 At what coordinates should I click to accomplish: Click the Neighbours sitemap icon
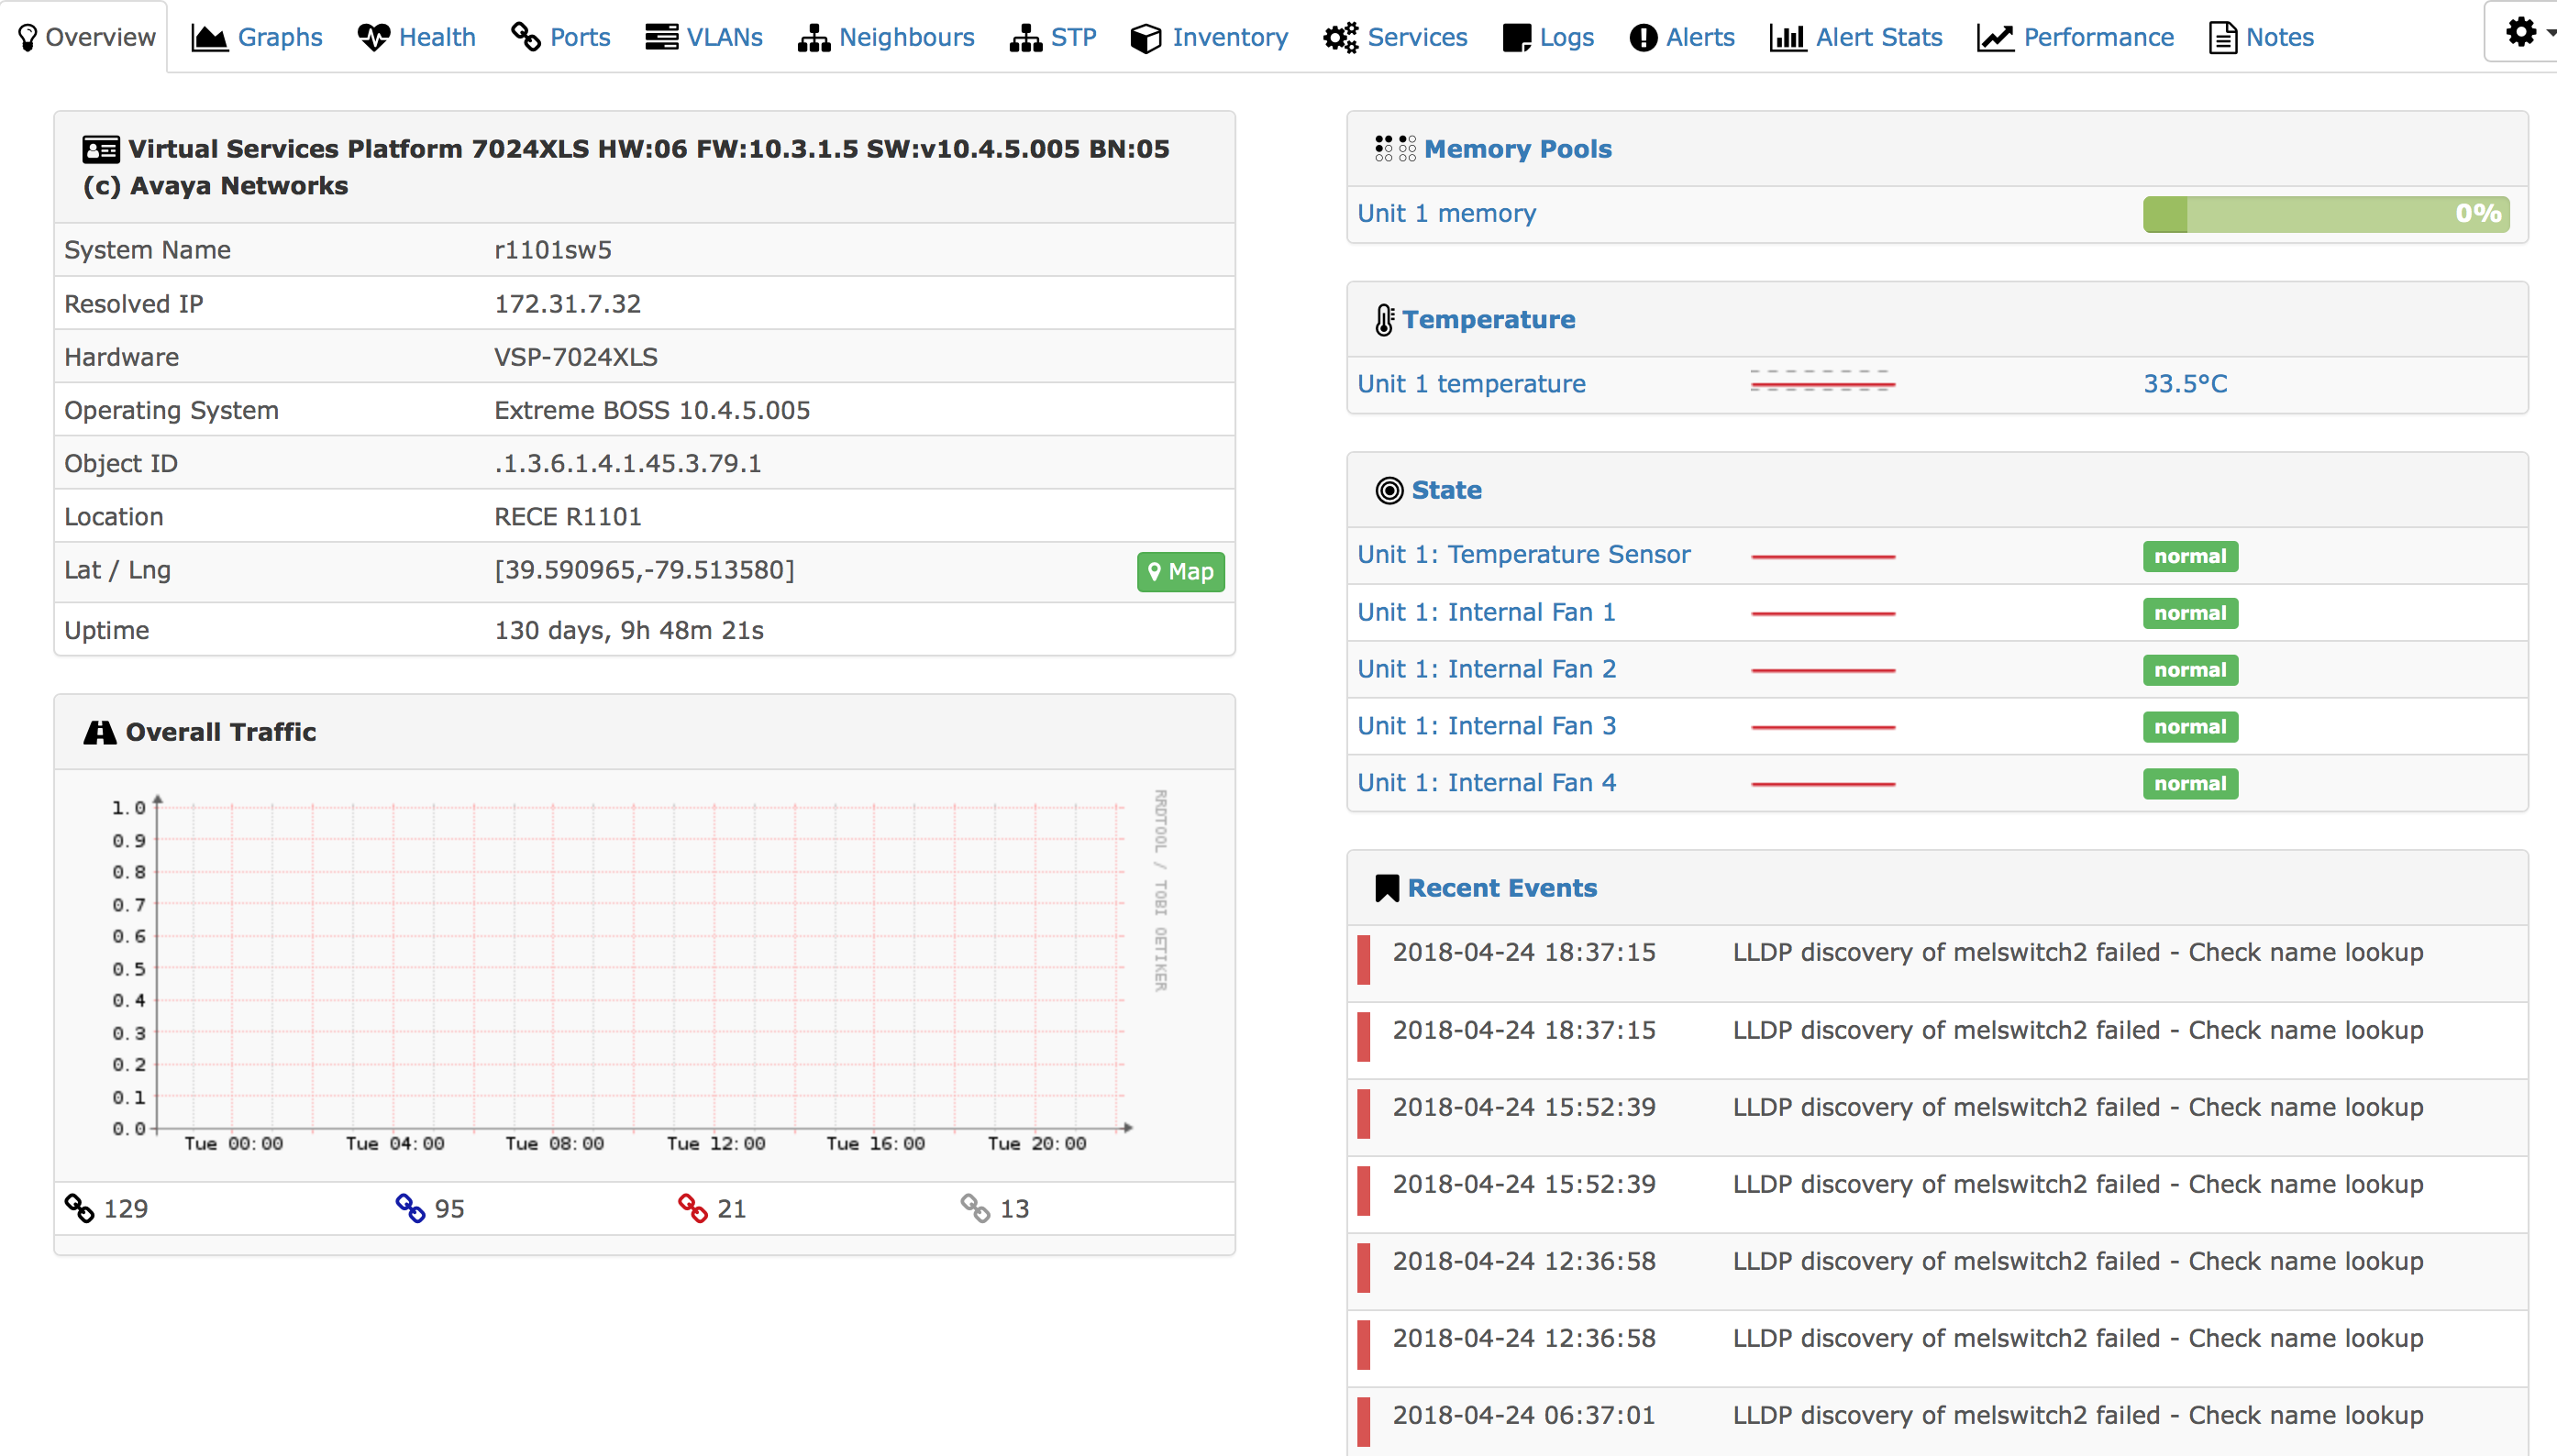tap(814, 38)
